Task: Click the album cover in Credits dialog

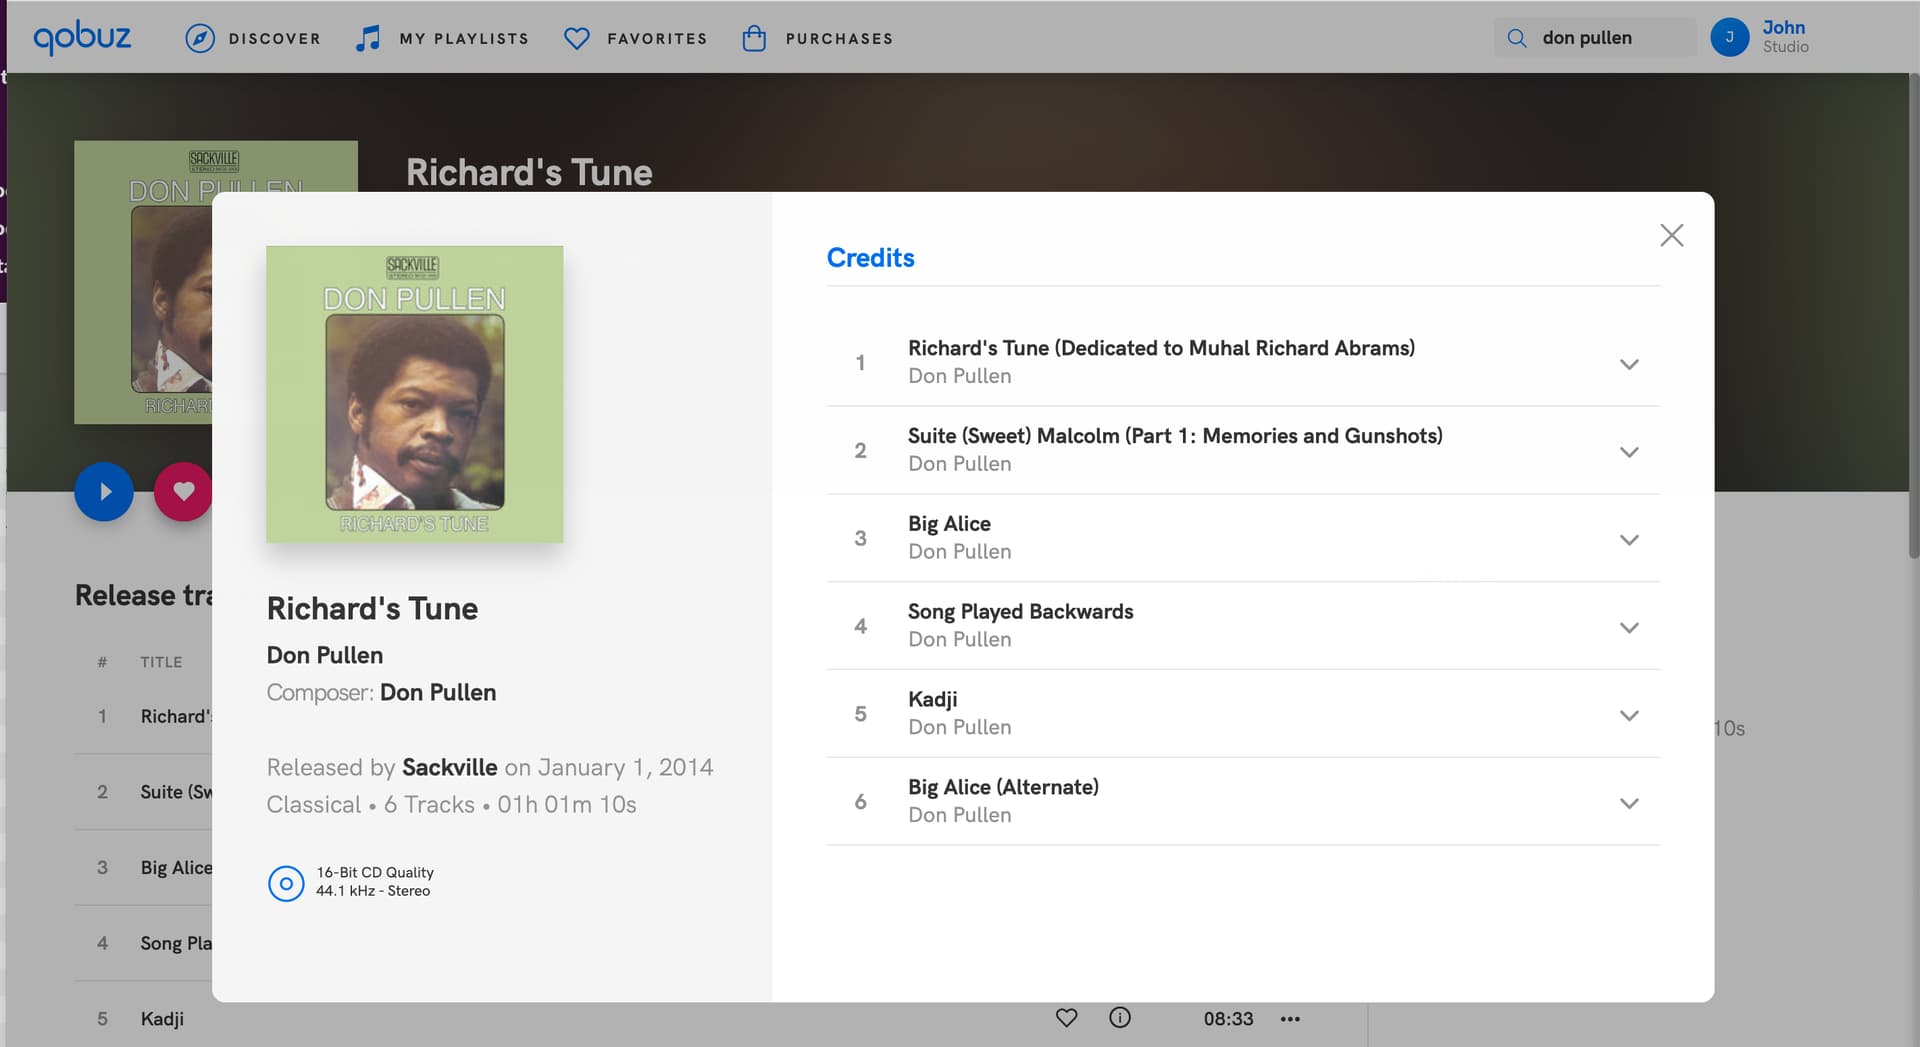Action: (414, 394)
